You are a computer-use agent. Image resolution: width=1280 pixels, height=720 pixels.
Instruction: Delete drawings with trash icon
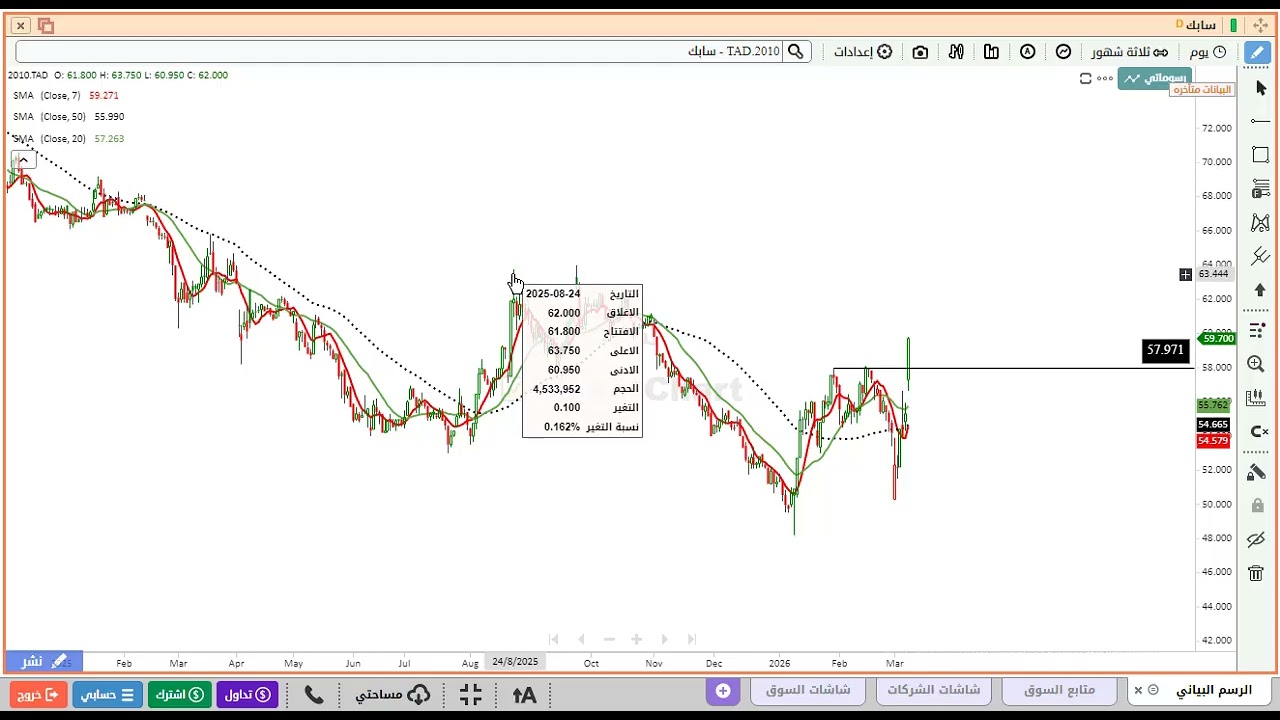coord(1256,573)
